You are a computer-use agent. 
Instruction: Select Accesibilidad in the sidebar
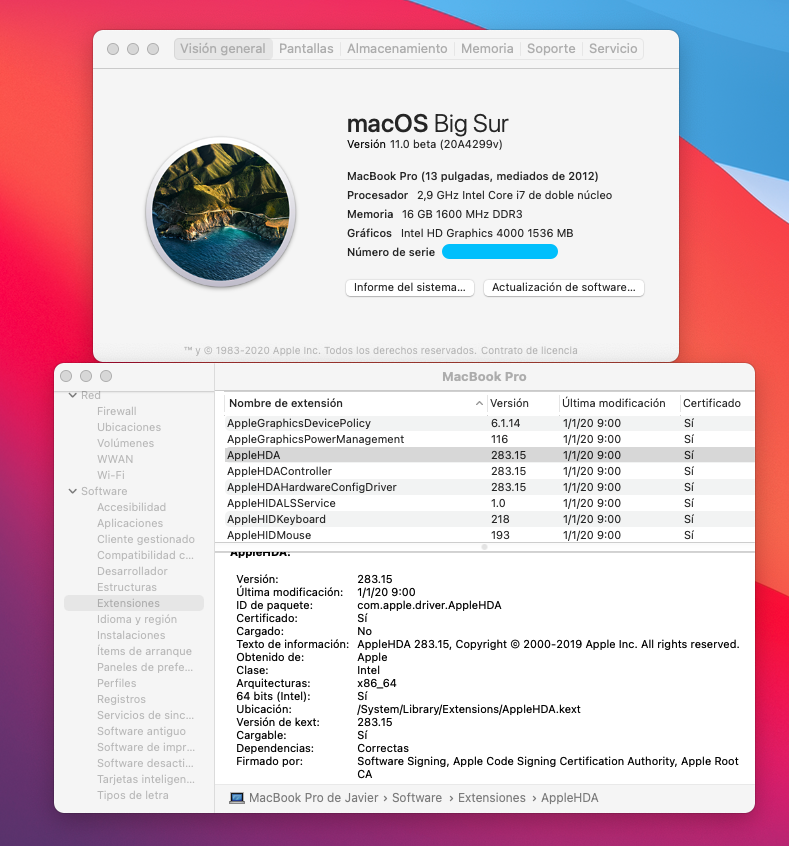click(131, 507)
